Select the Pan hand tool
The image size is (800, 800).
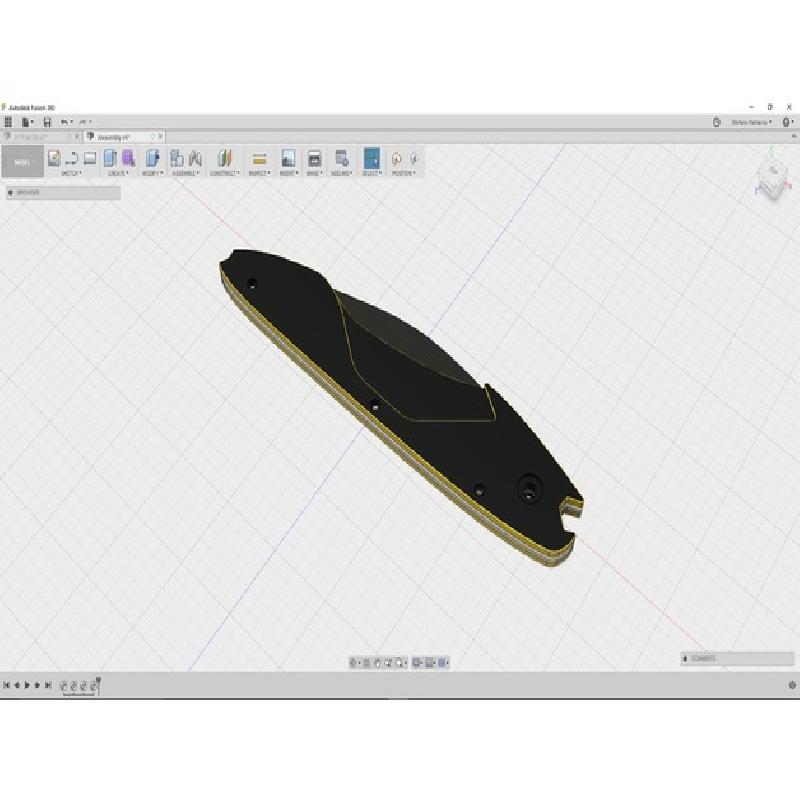tap(378, 663)
